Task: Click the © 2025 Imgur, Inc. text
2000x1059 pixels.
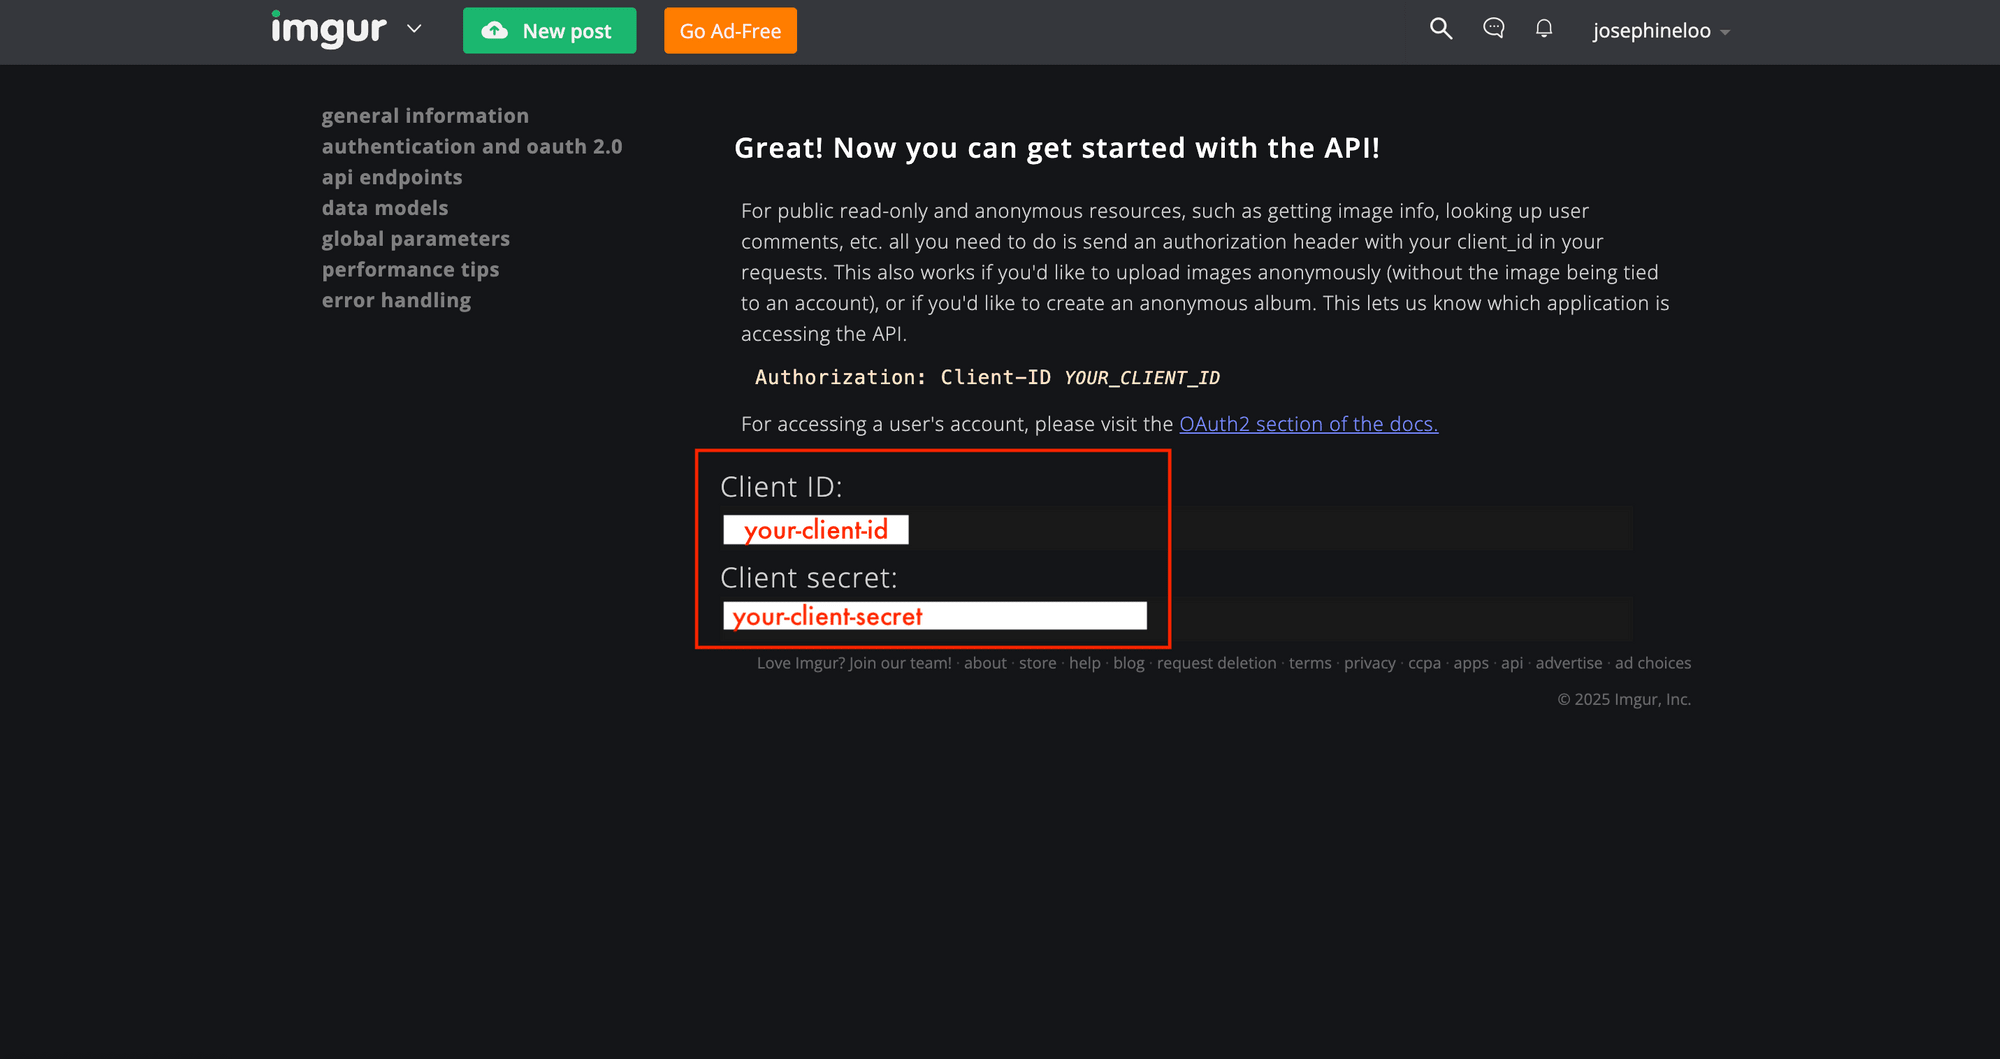Action: [1624, 699]
